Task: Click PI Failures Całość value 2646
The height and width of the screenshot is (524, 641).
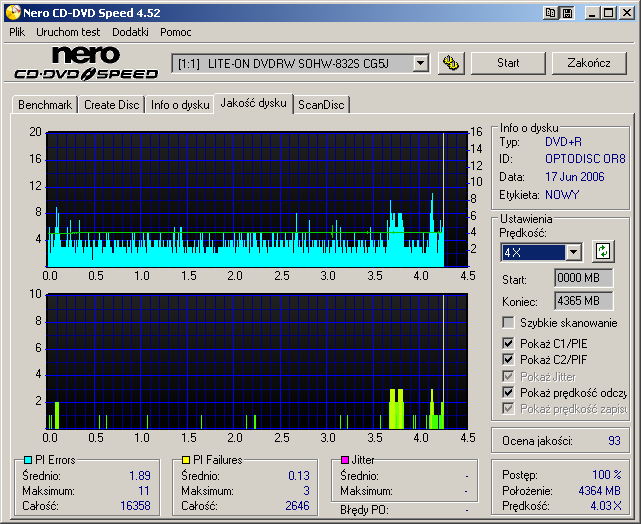Action: [297, 506]
